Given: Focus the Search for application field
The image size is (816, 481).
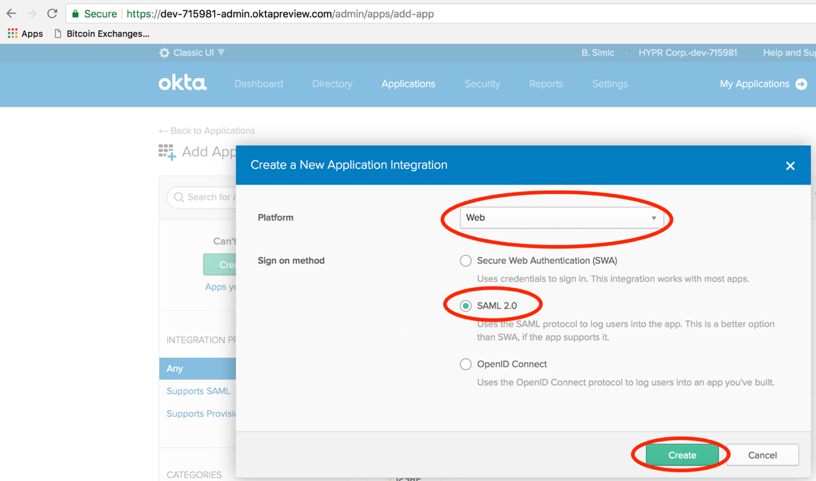Looking at the screenshot, I should tap(202, 197).
